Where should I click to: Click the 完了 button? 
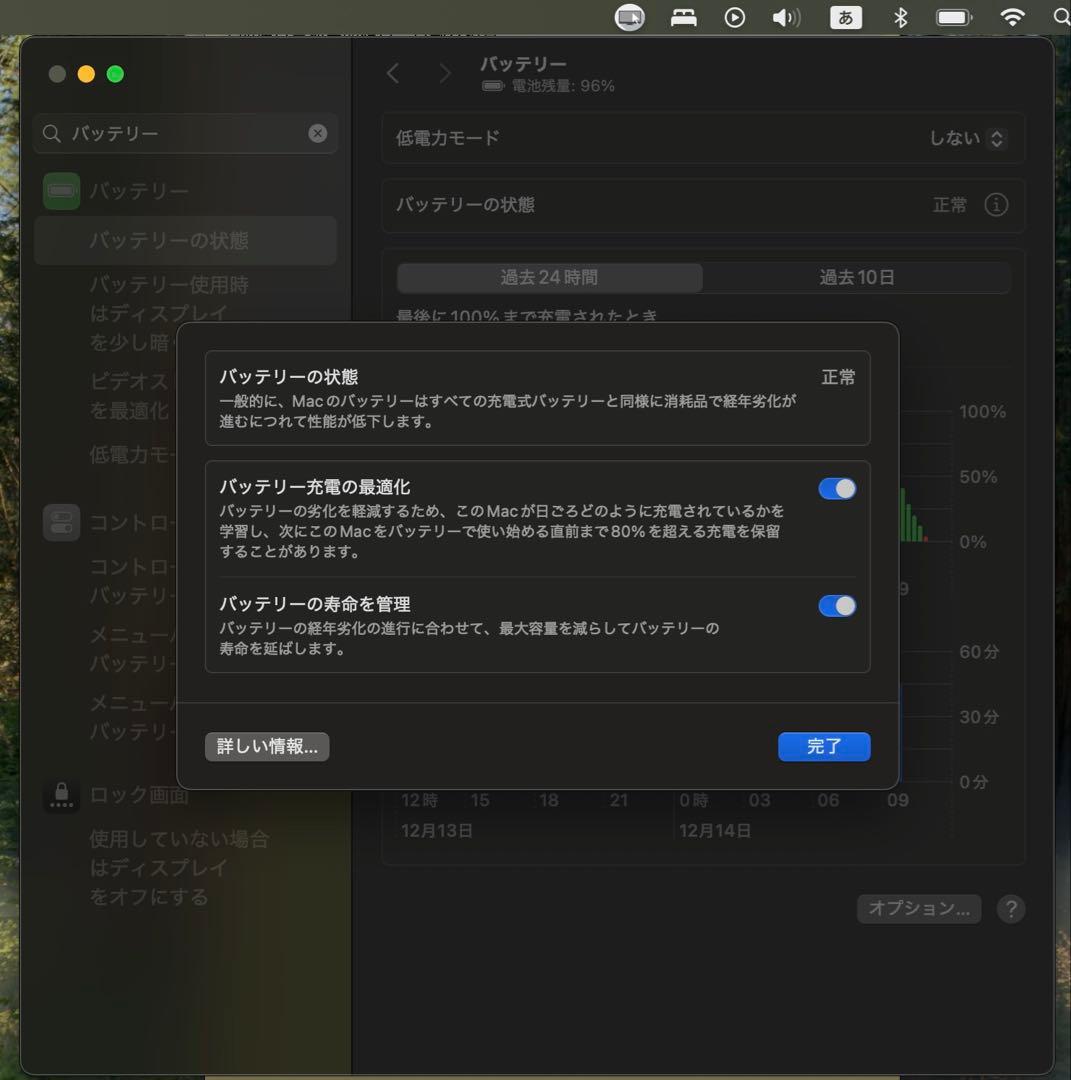pos(824,746)
